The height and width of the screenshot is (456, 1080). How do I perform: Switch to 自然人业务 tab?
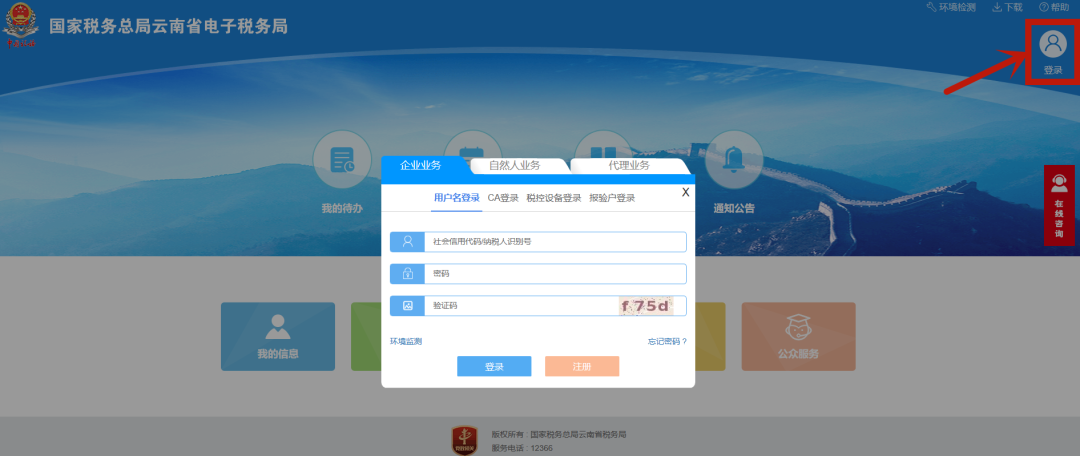(x=515, y=165)
